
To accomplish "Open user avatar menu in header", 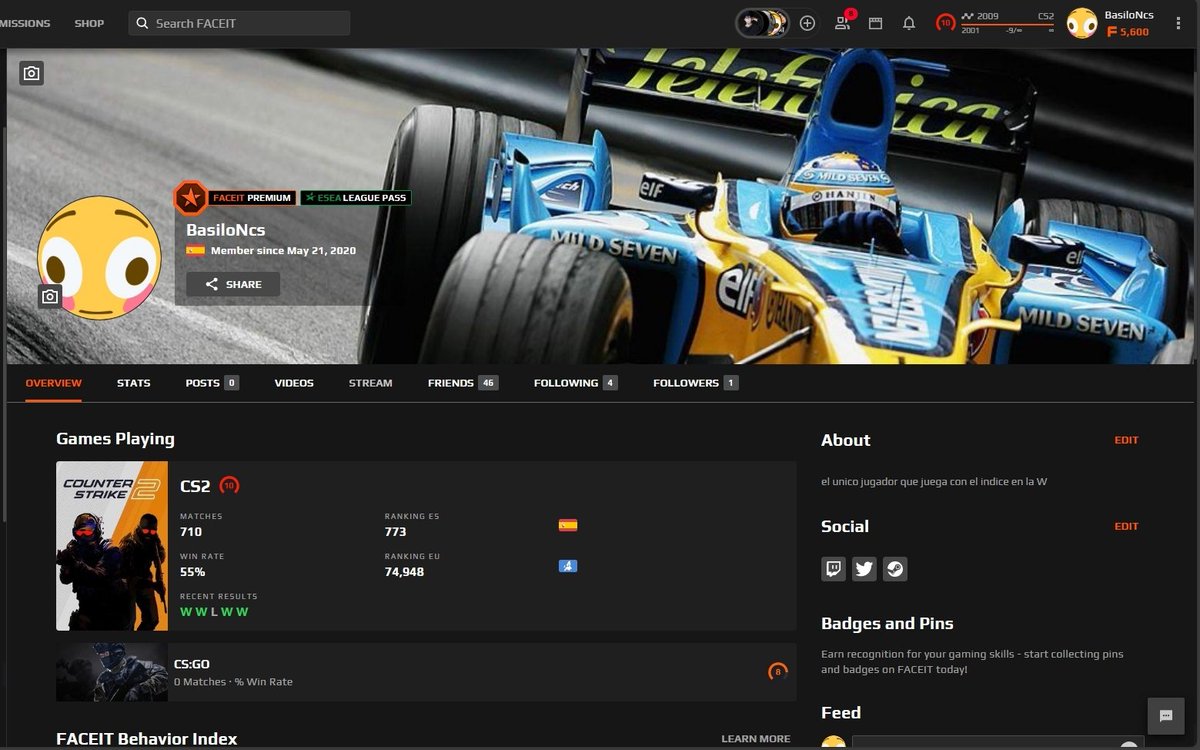I will 1082,23.
